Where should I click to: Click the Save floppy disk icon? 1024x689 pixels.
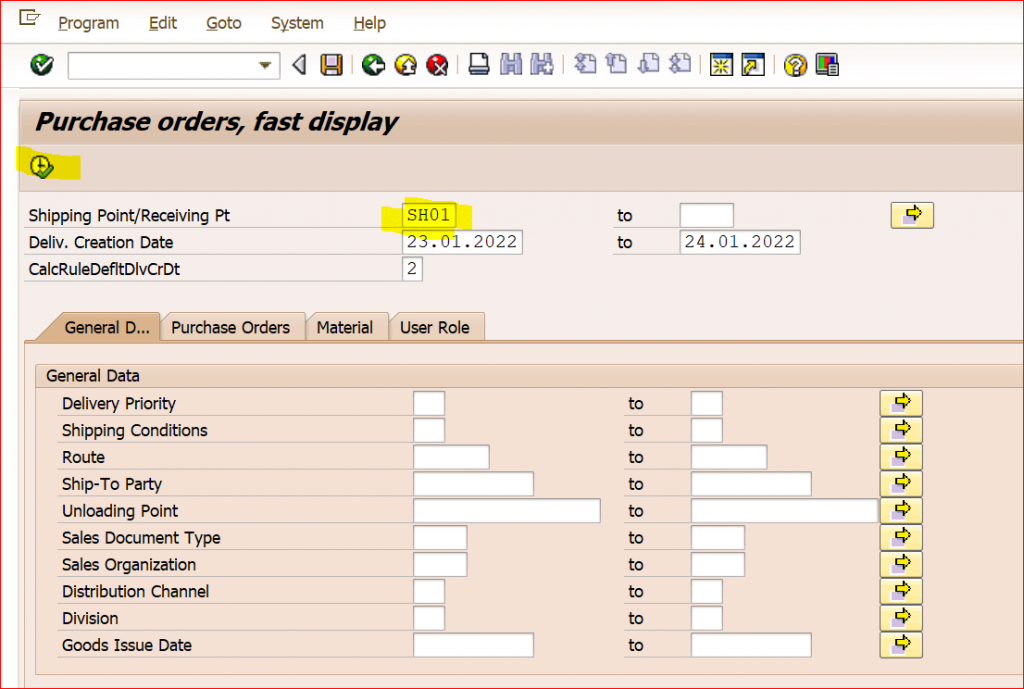[331, 65]
